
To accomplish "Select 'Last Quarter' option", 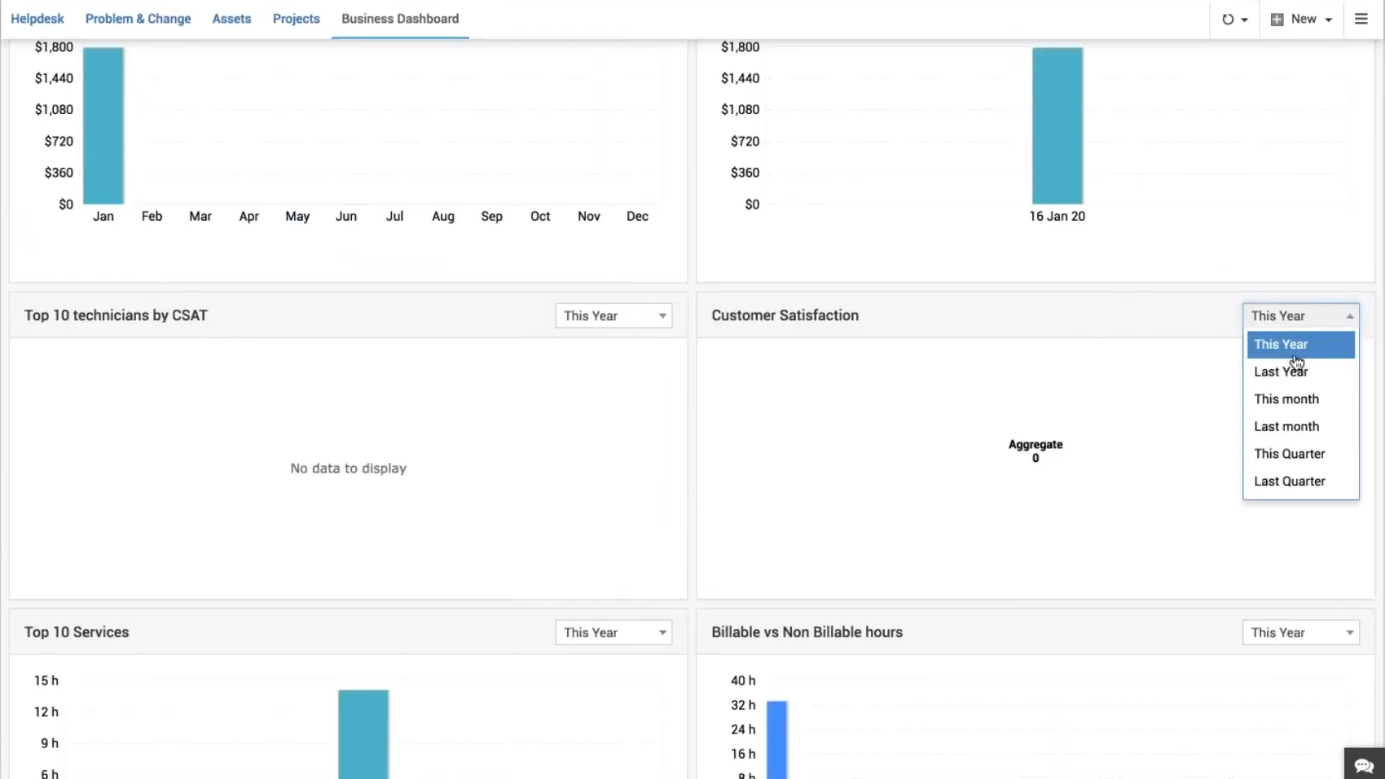I will tap(1289, 481).
